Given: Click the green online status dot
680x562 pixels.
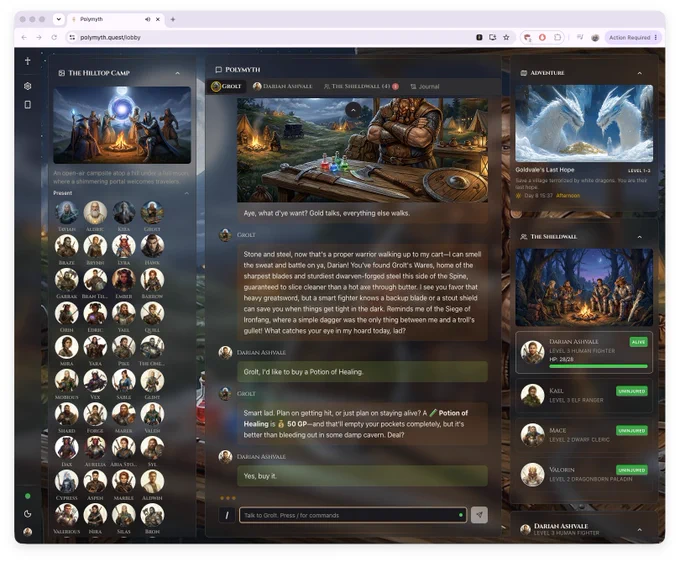Looking at the screenshot, I should 28,496.
